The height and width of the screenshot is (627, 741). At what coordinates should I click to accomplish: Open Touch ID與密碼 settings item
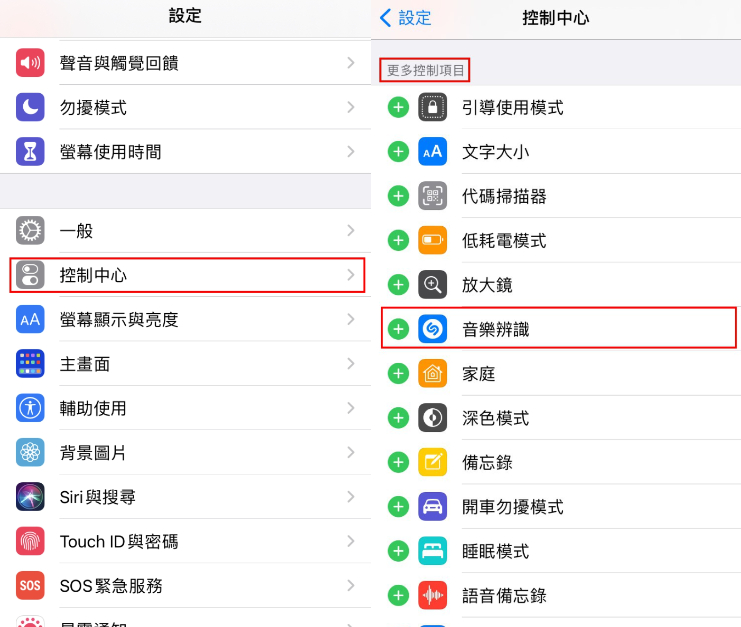pyautogui.click(x=185, y=541)
